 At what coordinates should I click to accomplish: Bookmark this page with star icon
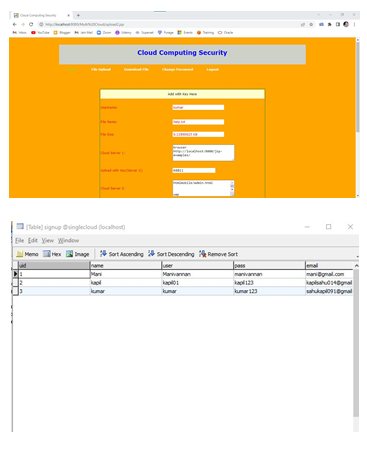[x=311, y=24]
